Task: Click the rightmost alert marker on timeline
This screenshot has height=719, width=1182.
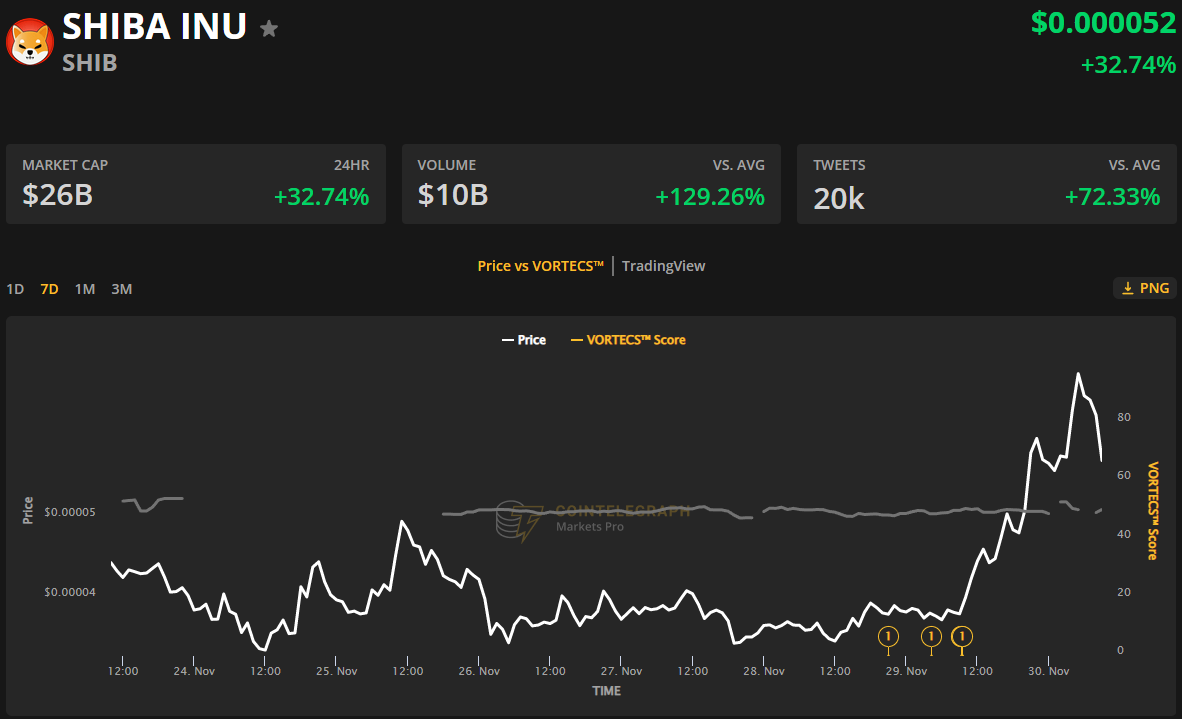Action: (x=962, y=636)
